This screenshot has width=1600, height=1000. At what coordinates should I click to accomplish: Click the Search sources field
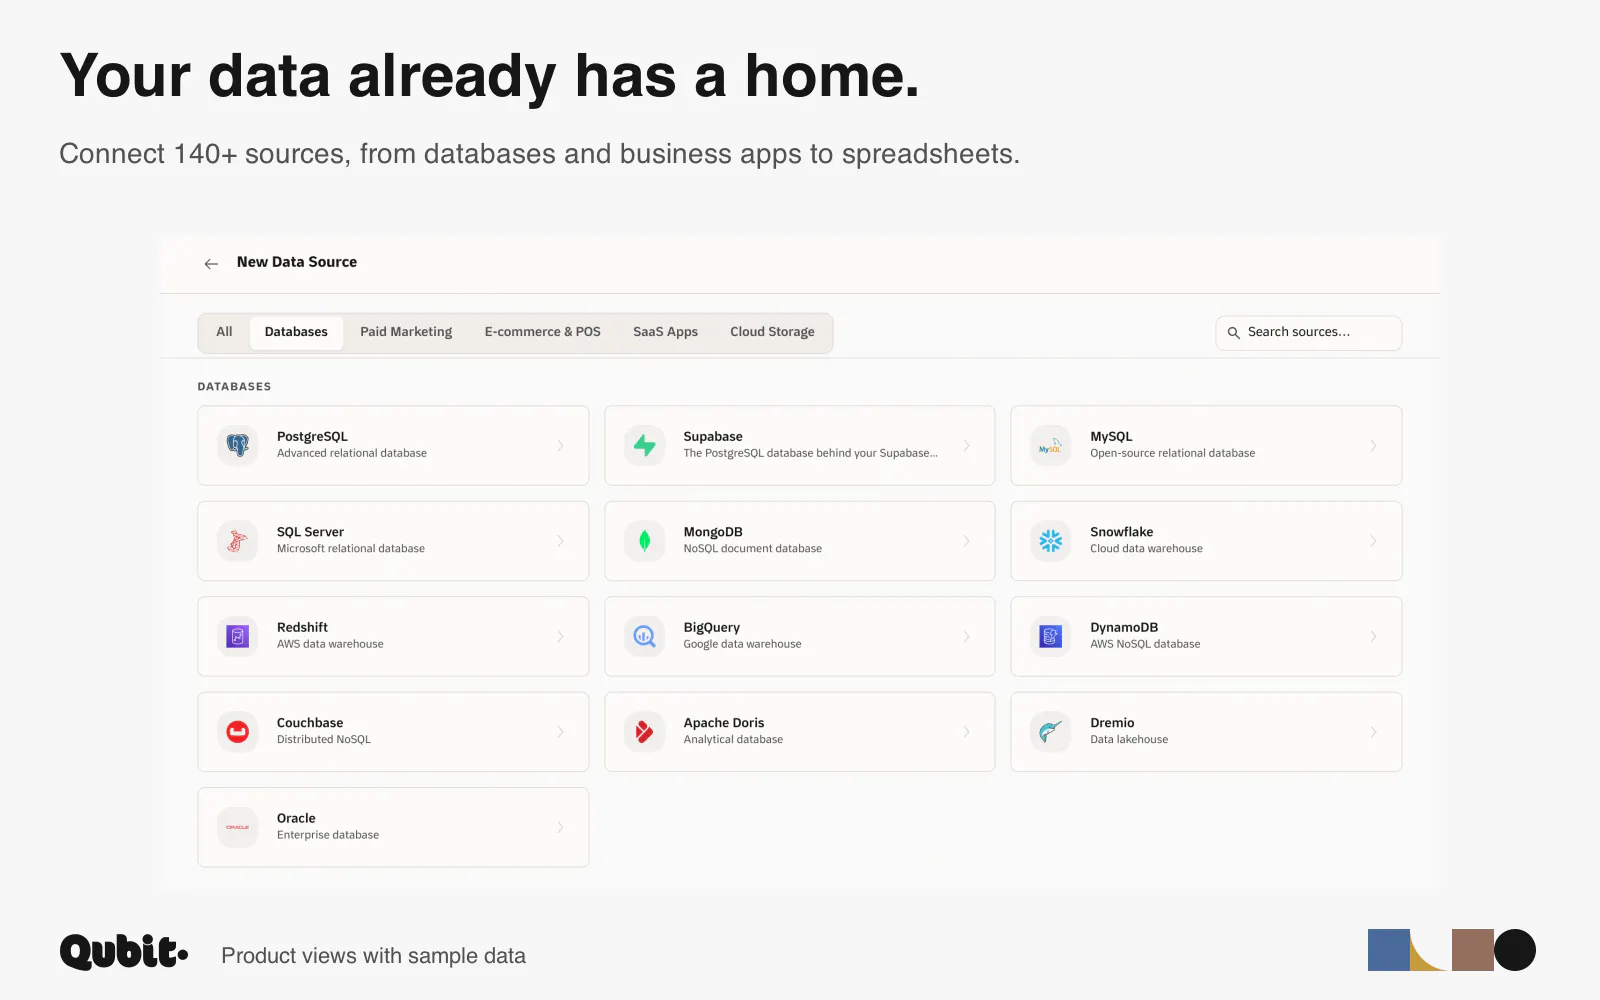coord(1308,333)
